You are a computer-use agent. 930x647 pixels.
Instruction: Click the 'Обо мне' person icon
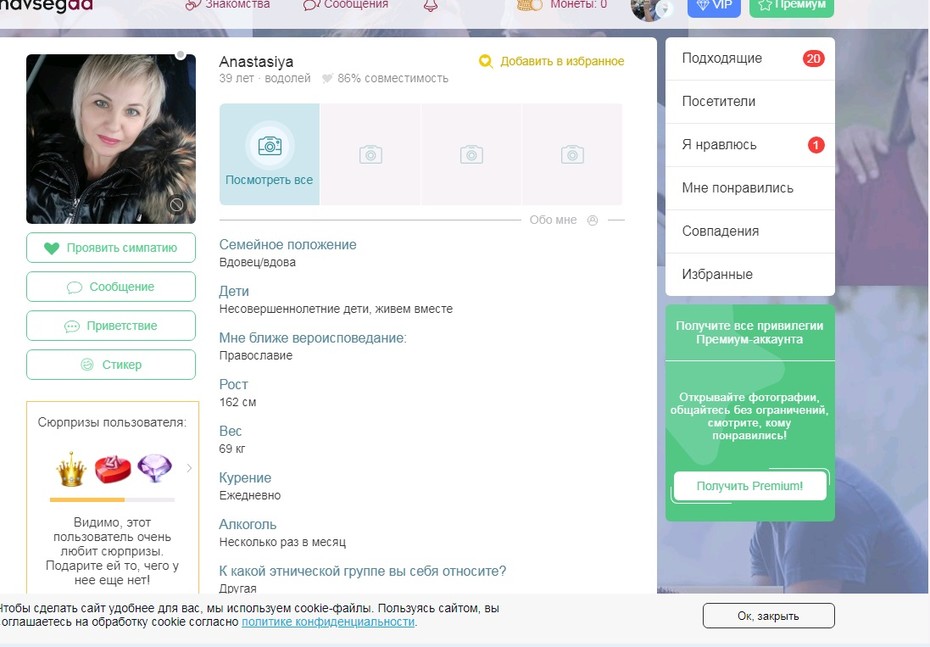point(592,220)
